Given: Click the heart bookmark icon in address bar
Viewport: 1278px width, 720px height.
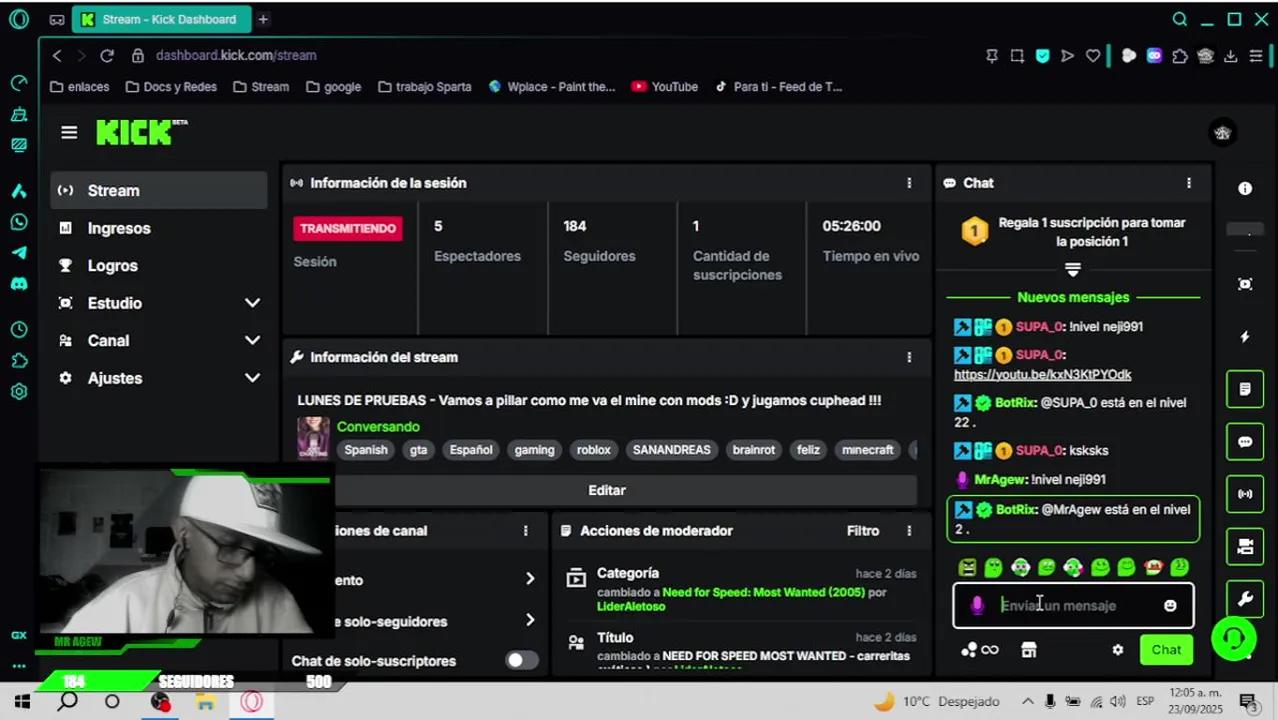Looking at the screenshot, I should pos(1093,56).
